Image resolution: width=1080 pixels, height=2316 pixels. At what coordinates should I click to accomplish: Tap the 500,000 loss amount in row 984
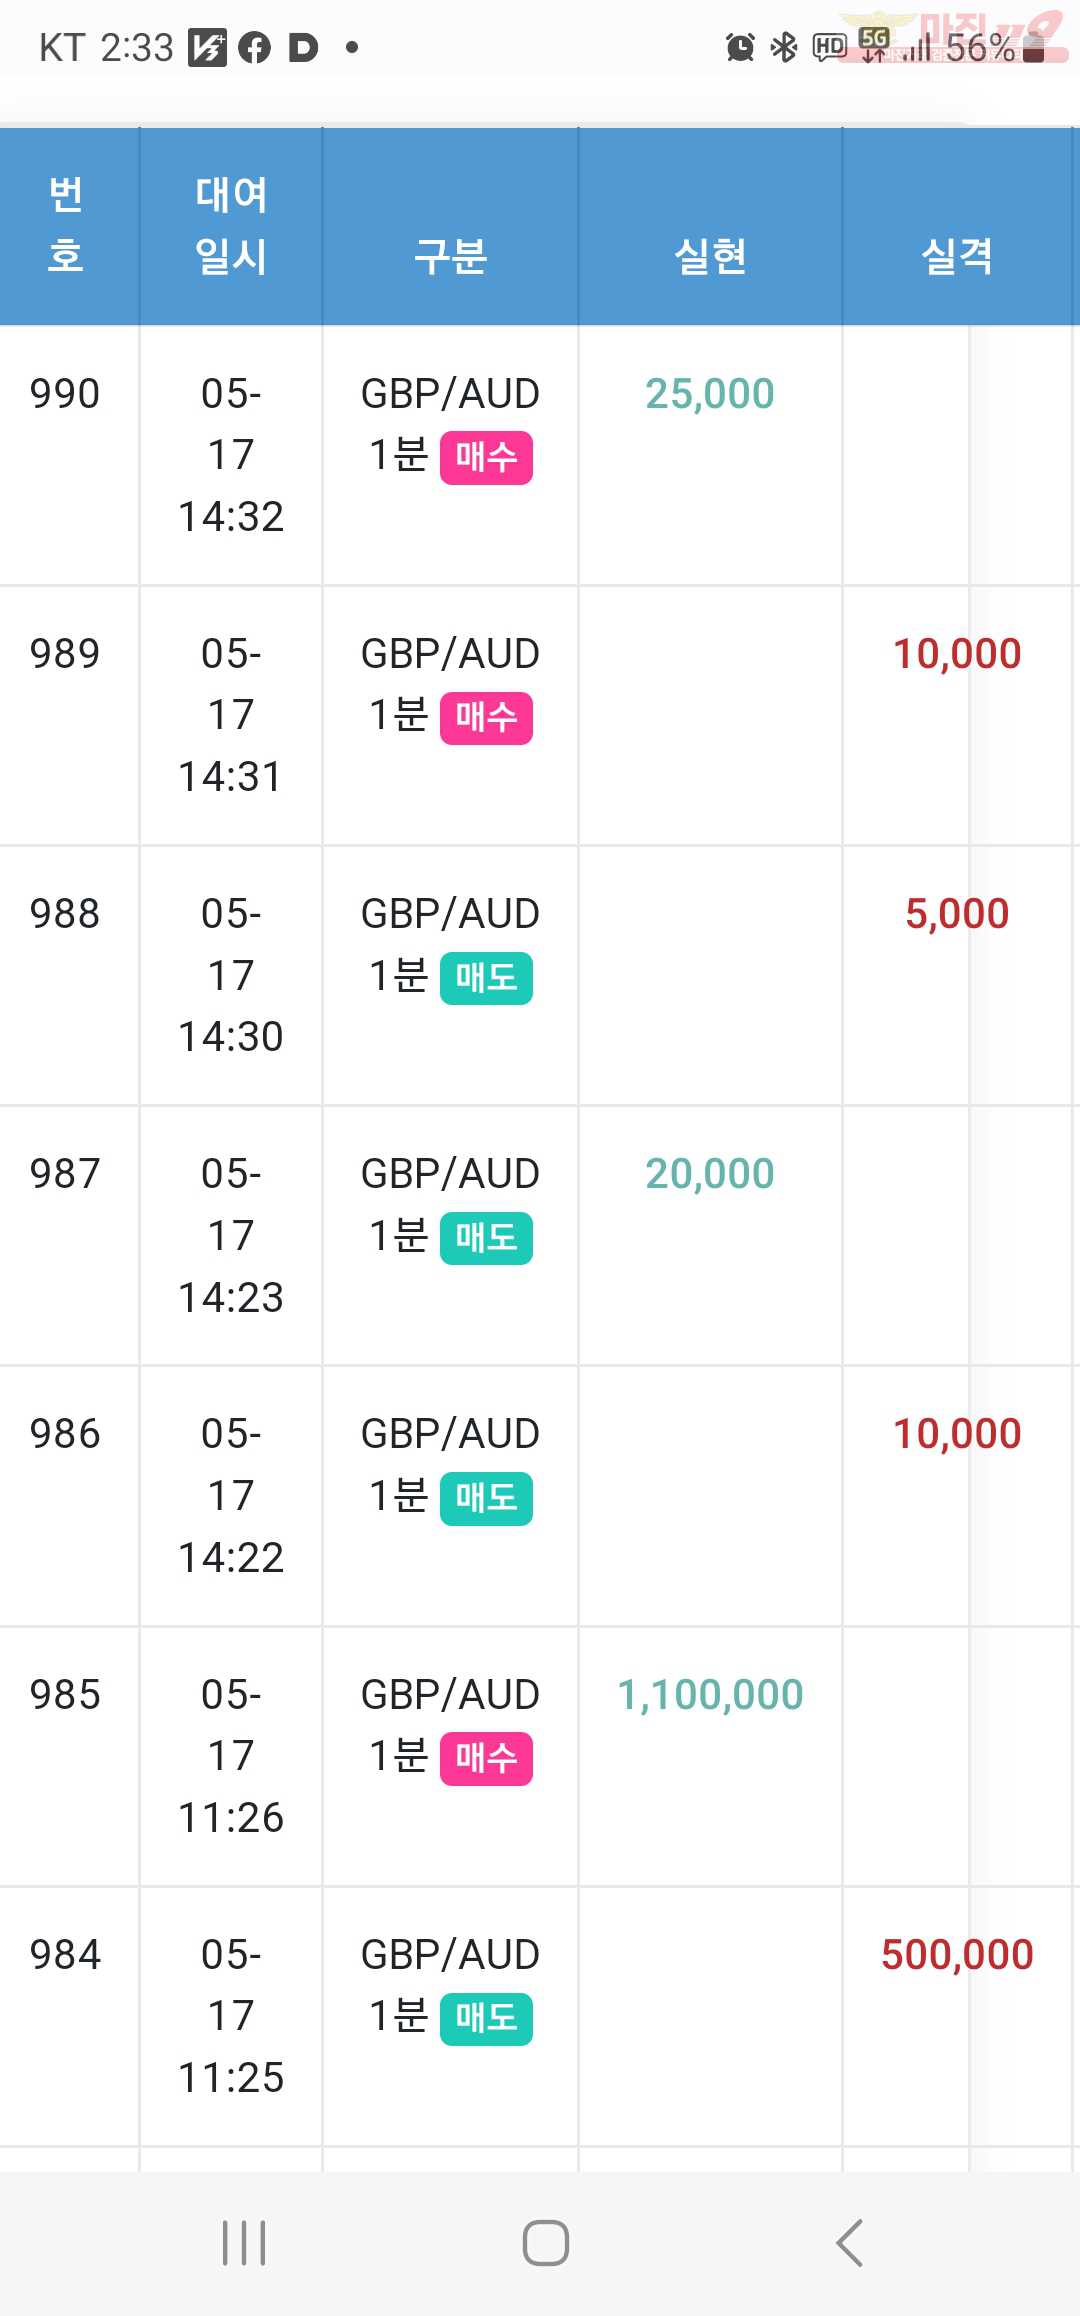tap(957, 1955)
